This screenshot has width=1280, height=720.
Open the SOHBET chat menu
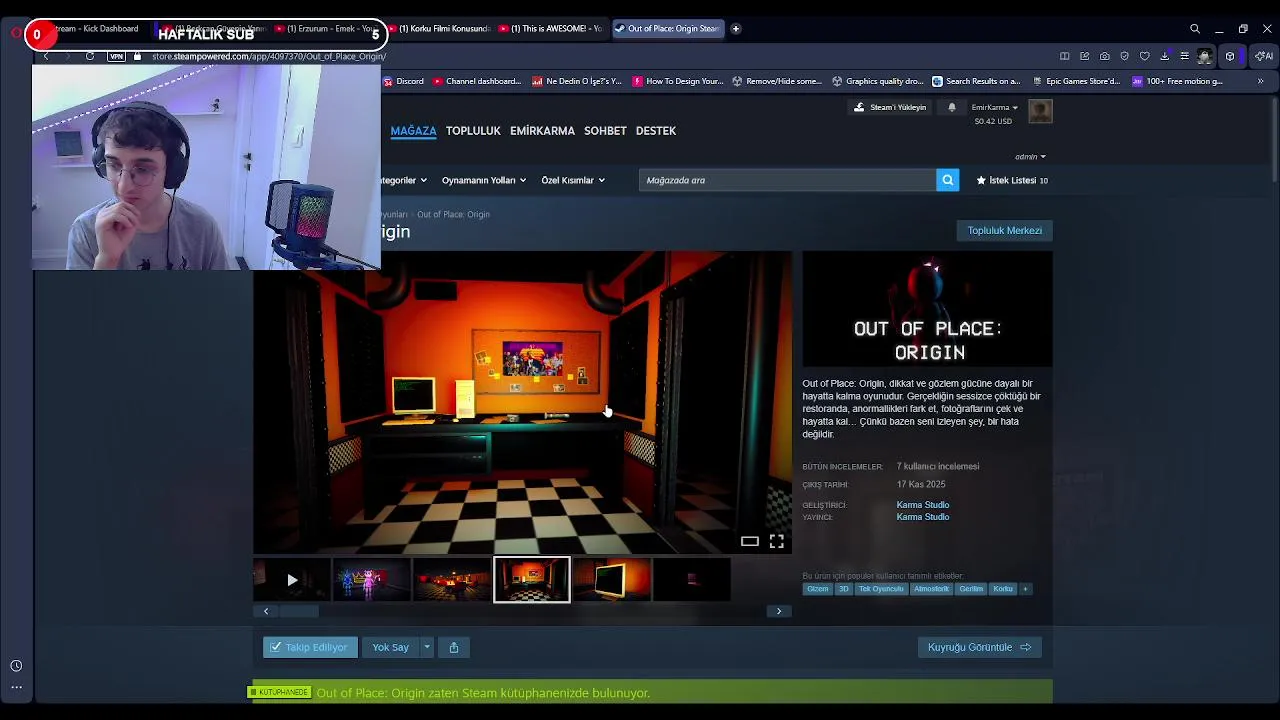(605, 131)
